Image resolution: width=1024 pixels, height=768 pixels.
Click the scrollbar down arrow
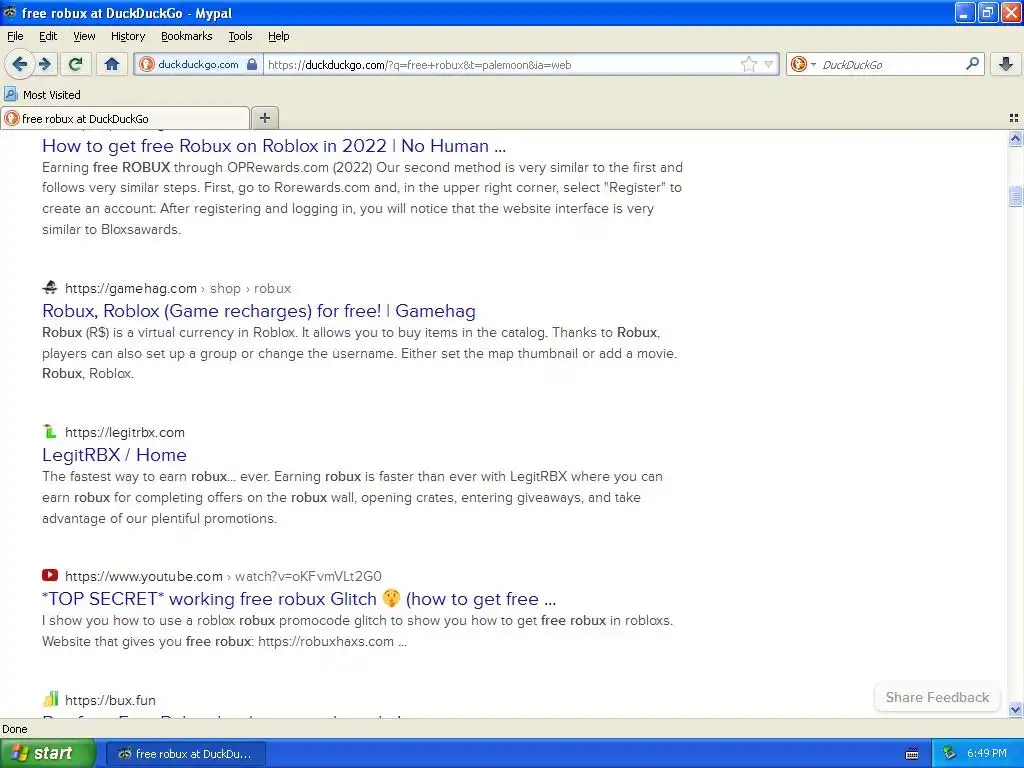1015,709
